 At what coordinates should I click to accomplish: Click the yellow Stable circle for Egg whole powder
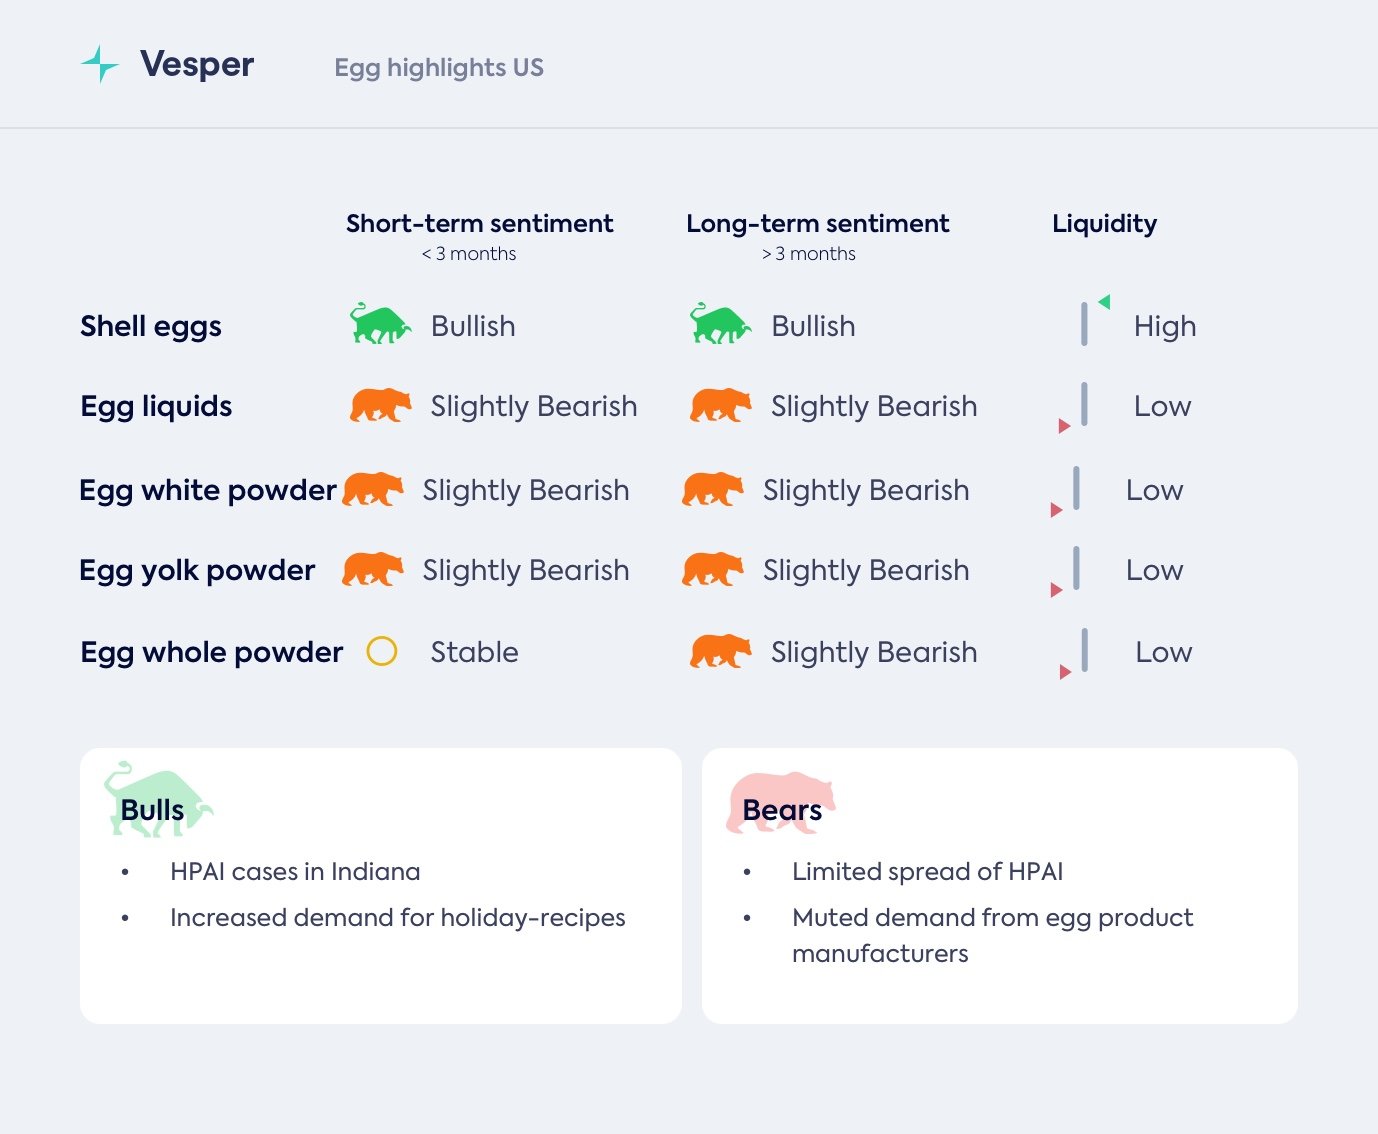(382, 651)
